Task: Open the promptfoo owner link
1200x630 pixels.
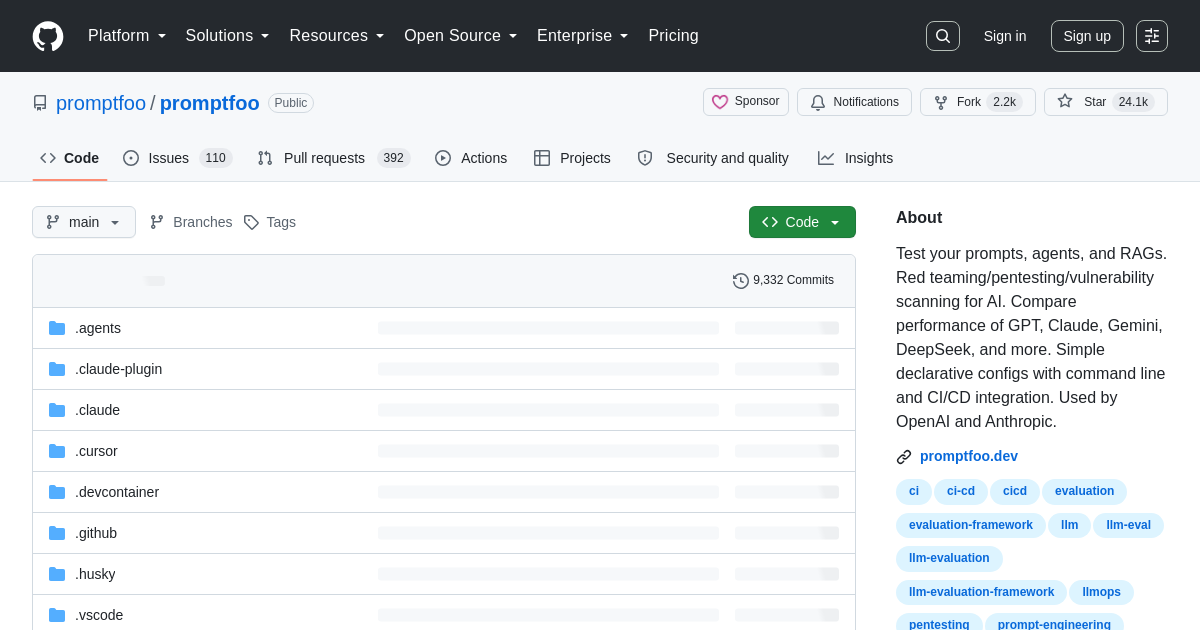Action: point(101,103)
